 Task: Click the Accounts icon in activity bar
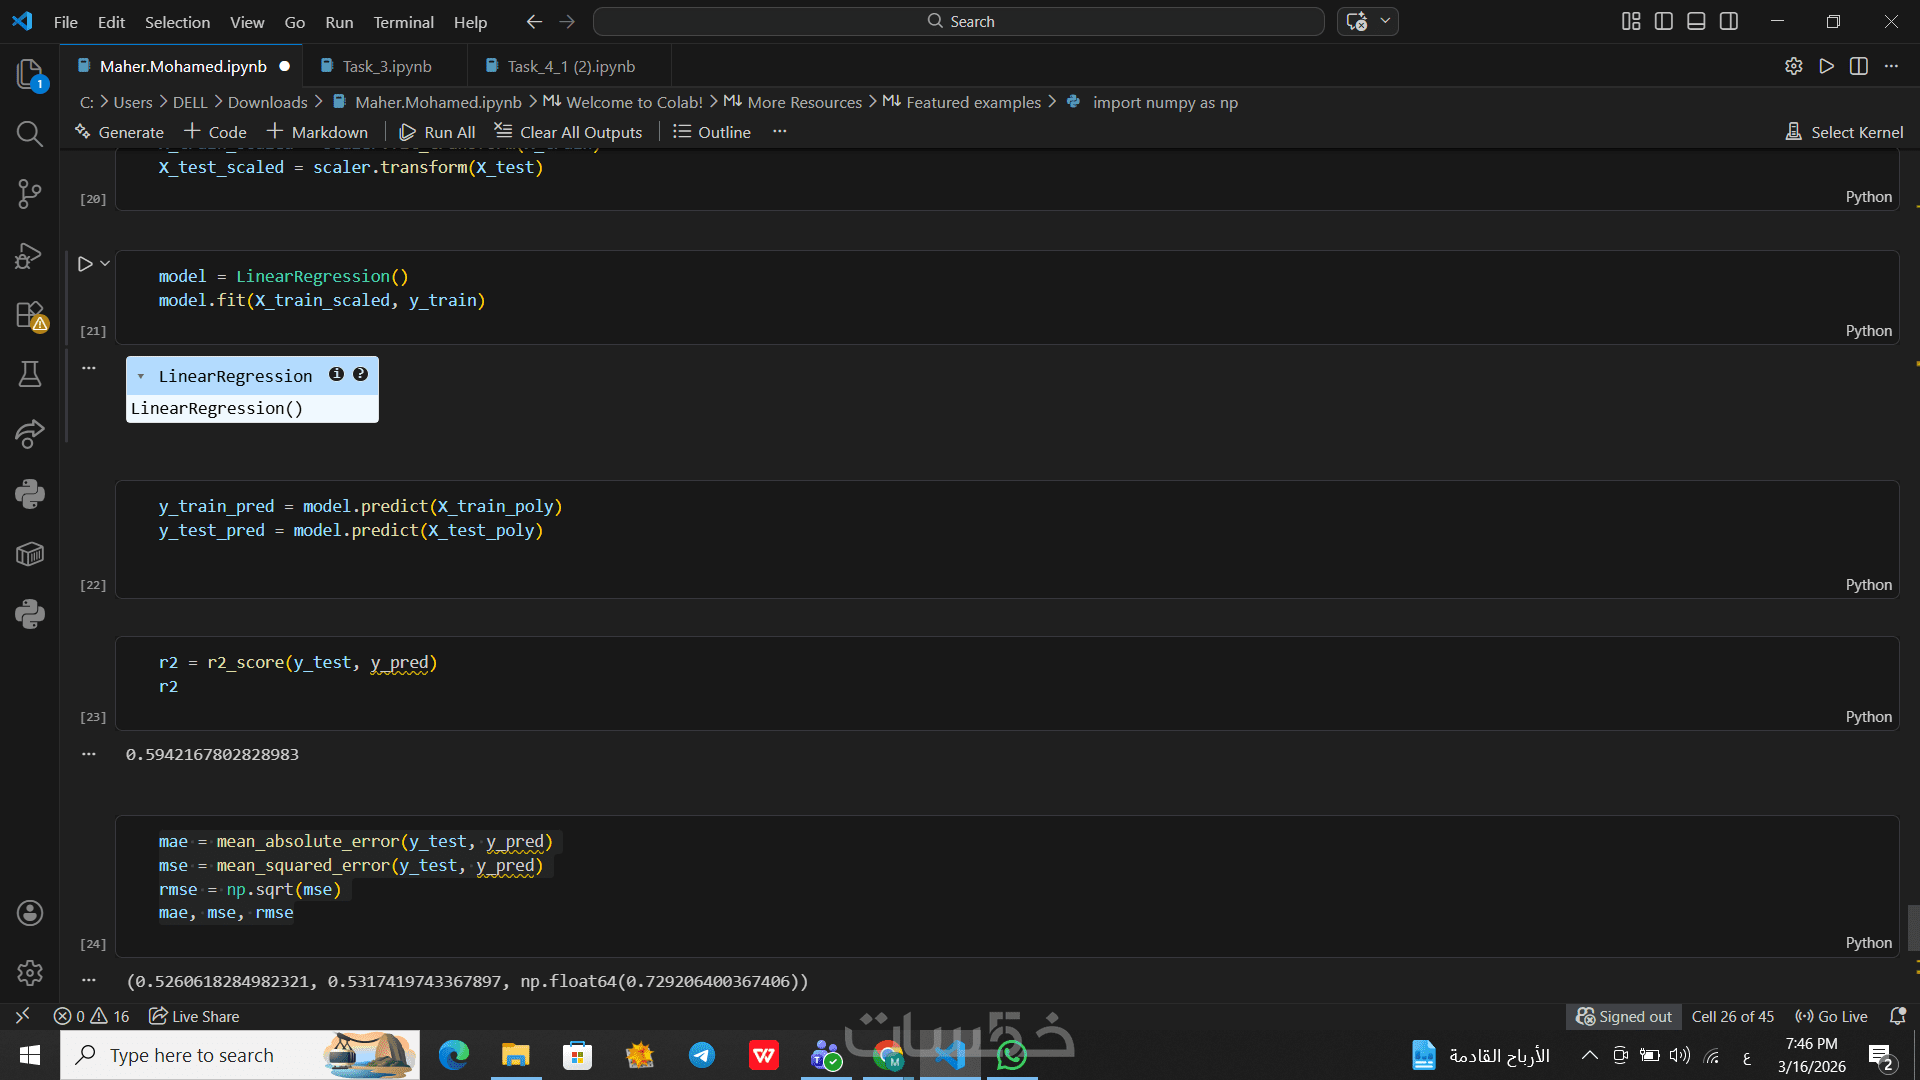point(30,912)
